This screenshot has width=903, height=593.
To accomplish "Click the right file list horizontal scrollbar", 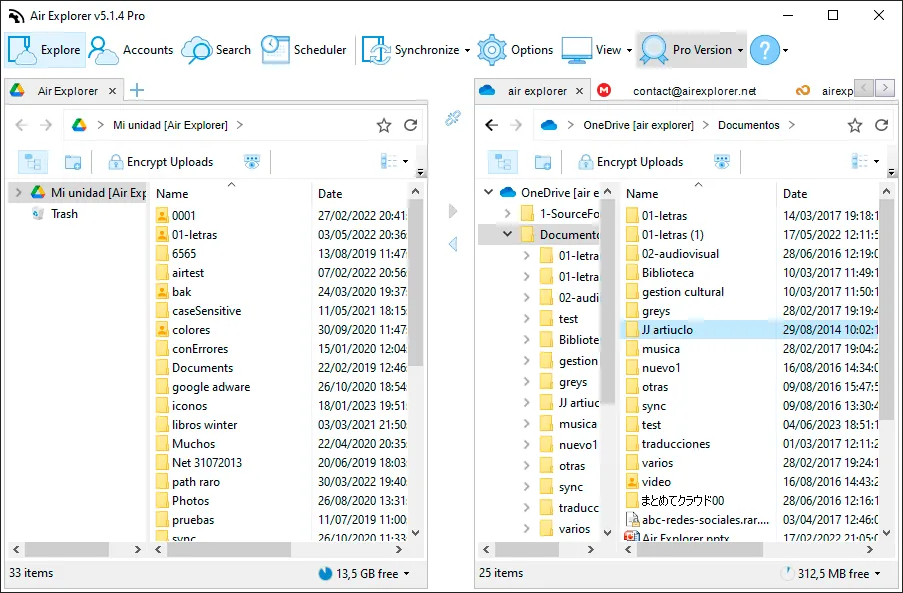I will tap(699, 550).
